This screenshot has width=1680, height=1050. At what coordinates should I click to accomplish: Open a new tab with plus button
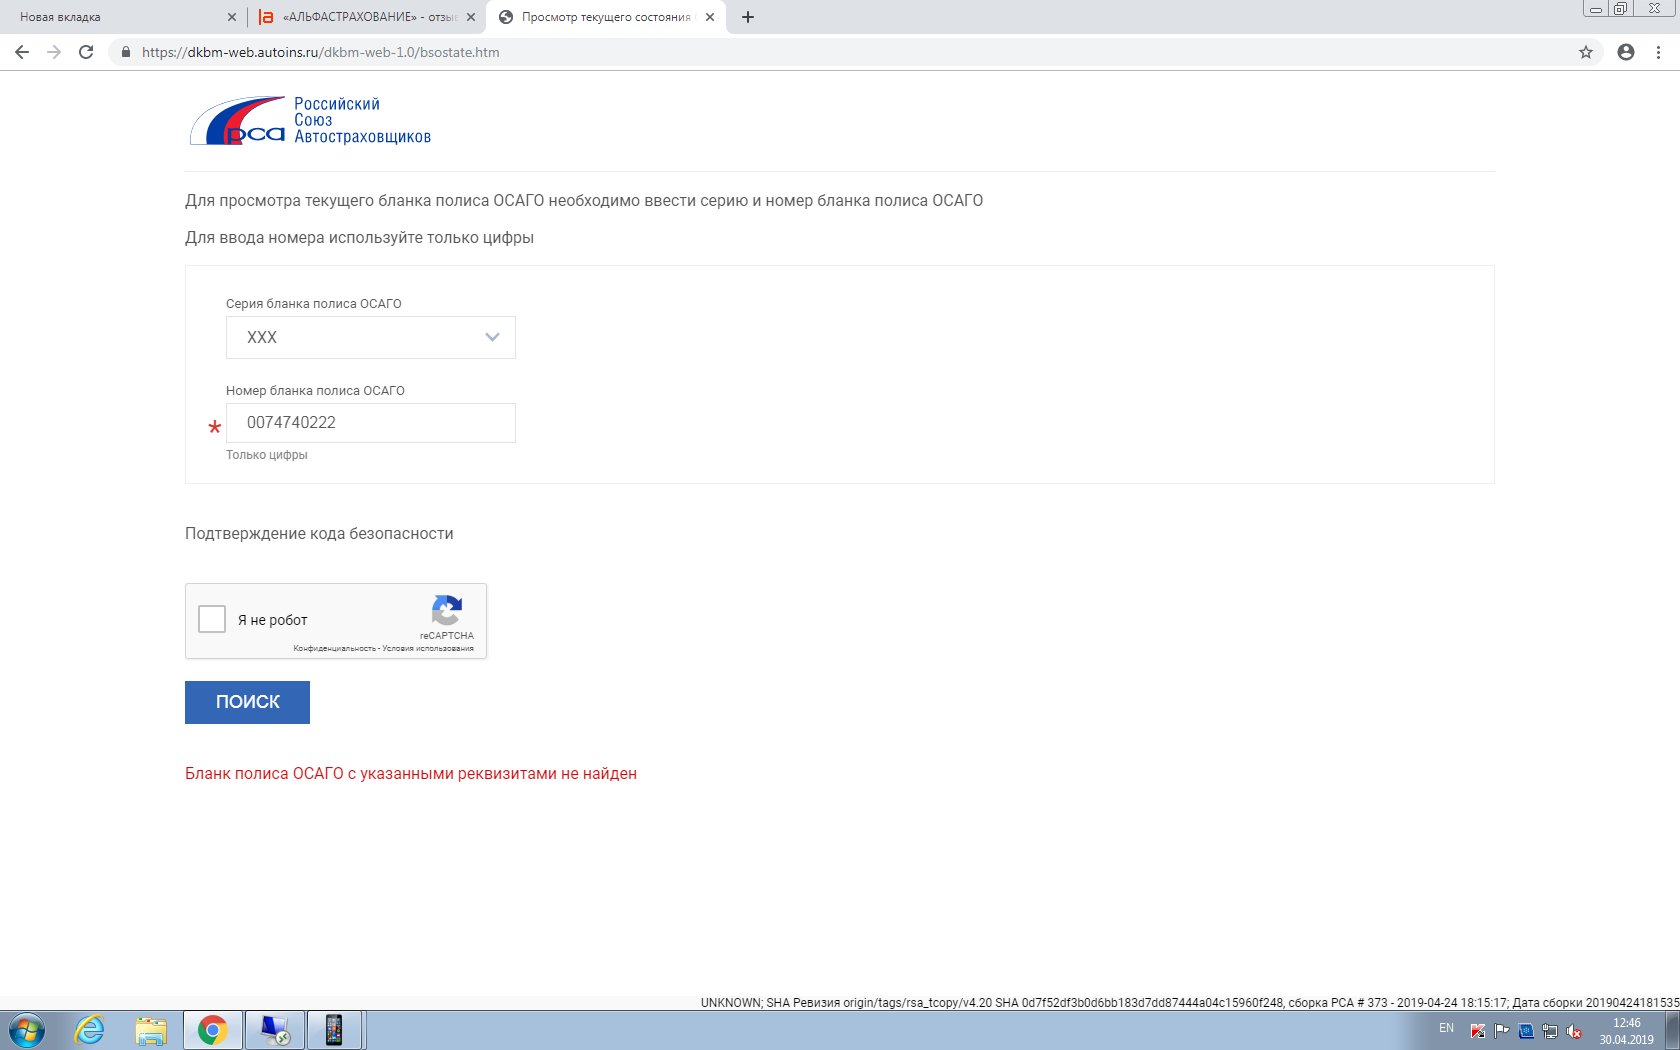click(748, 17)
